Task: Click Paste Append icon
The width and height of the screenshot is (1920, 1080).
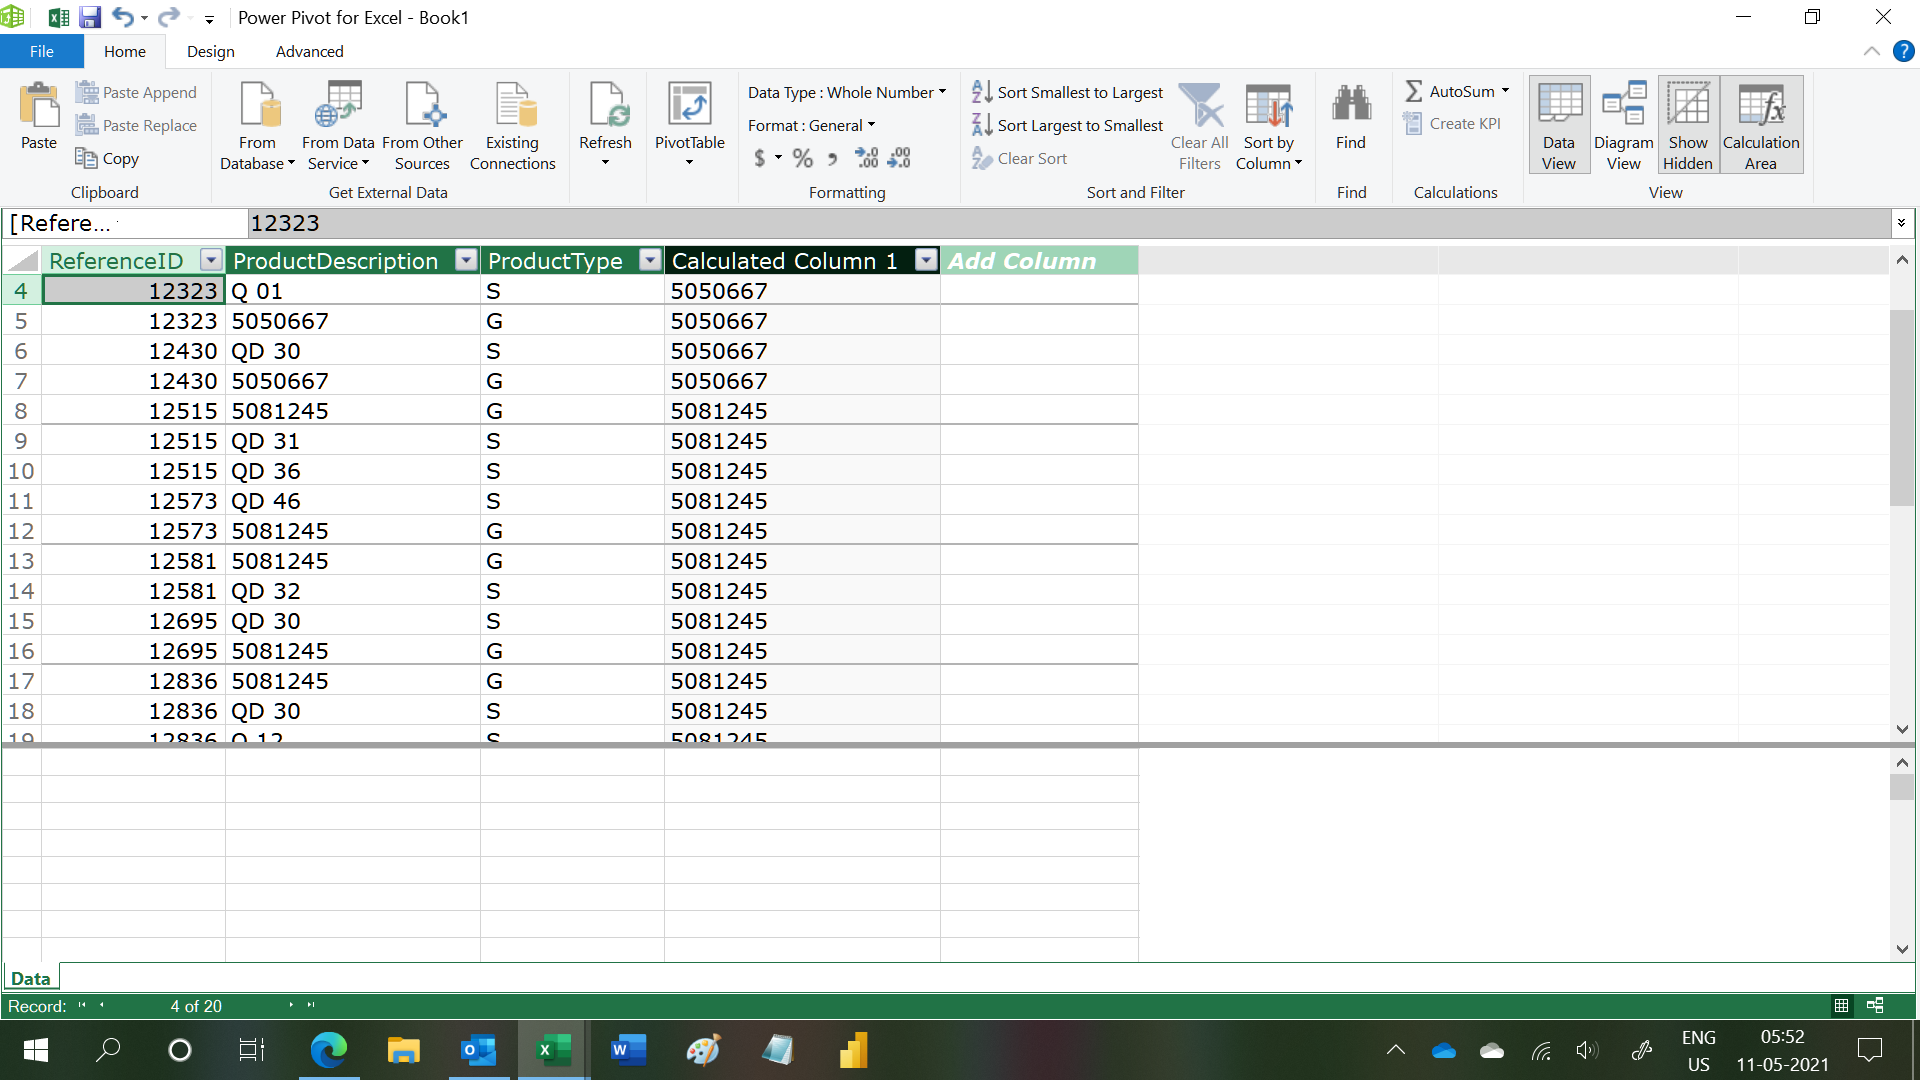Action: tap(87, 92)
